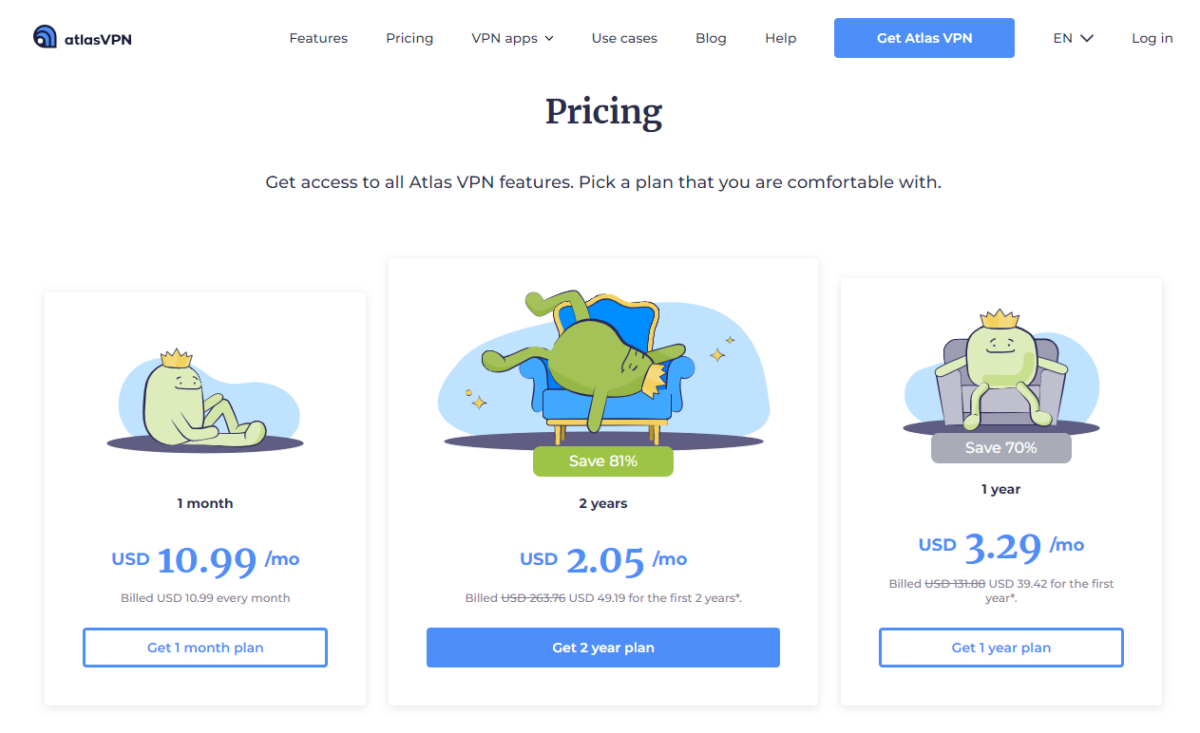Click the Get Atlas VPN button

924,38
